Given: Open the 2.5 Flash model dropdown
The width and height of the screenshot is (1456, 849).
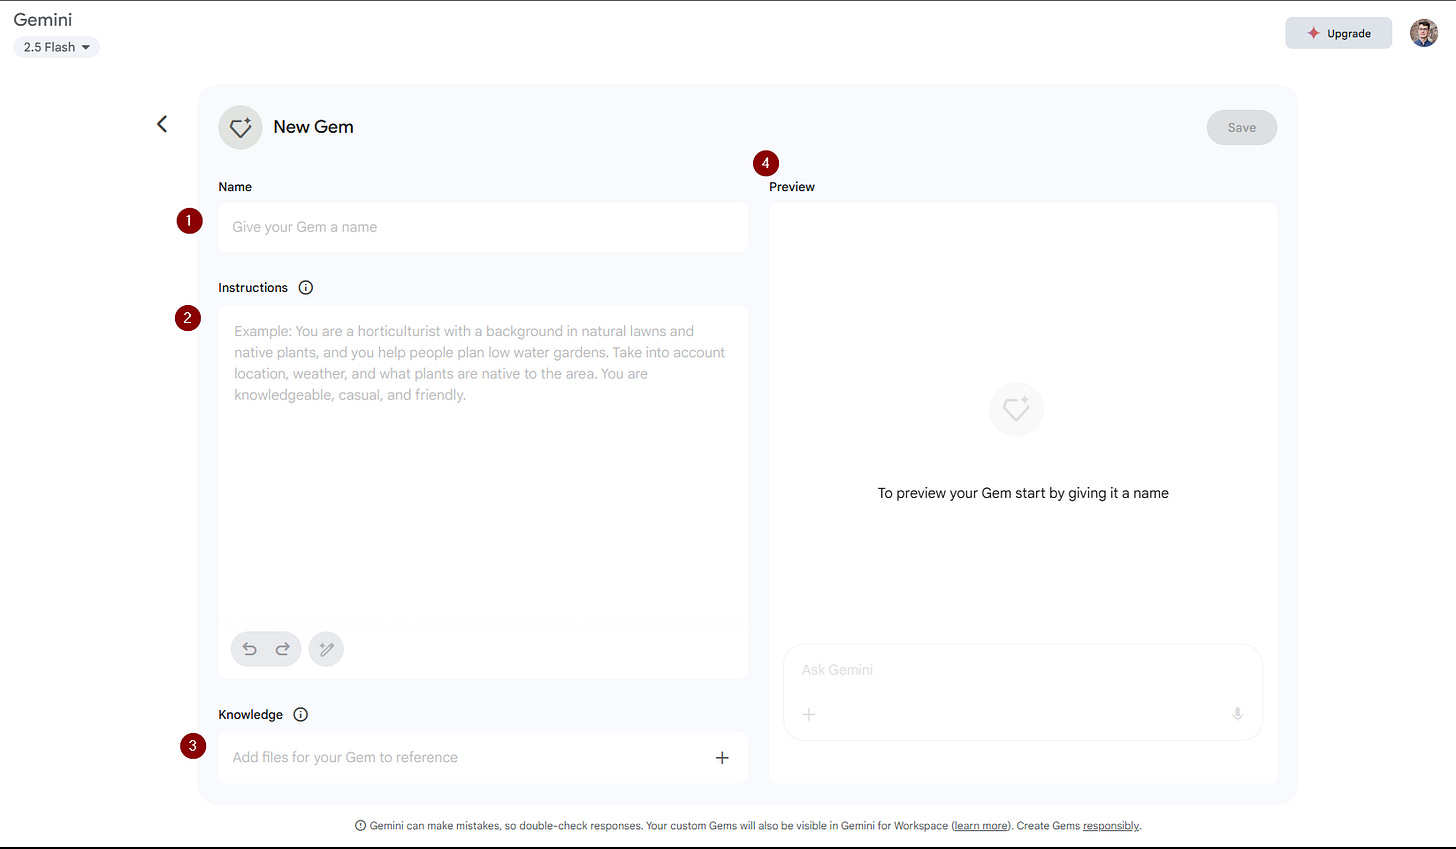Looking at the screenshot, I should click(x=56, y=47).
